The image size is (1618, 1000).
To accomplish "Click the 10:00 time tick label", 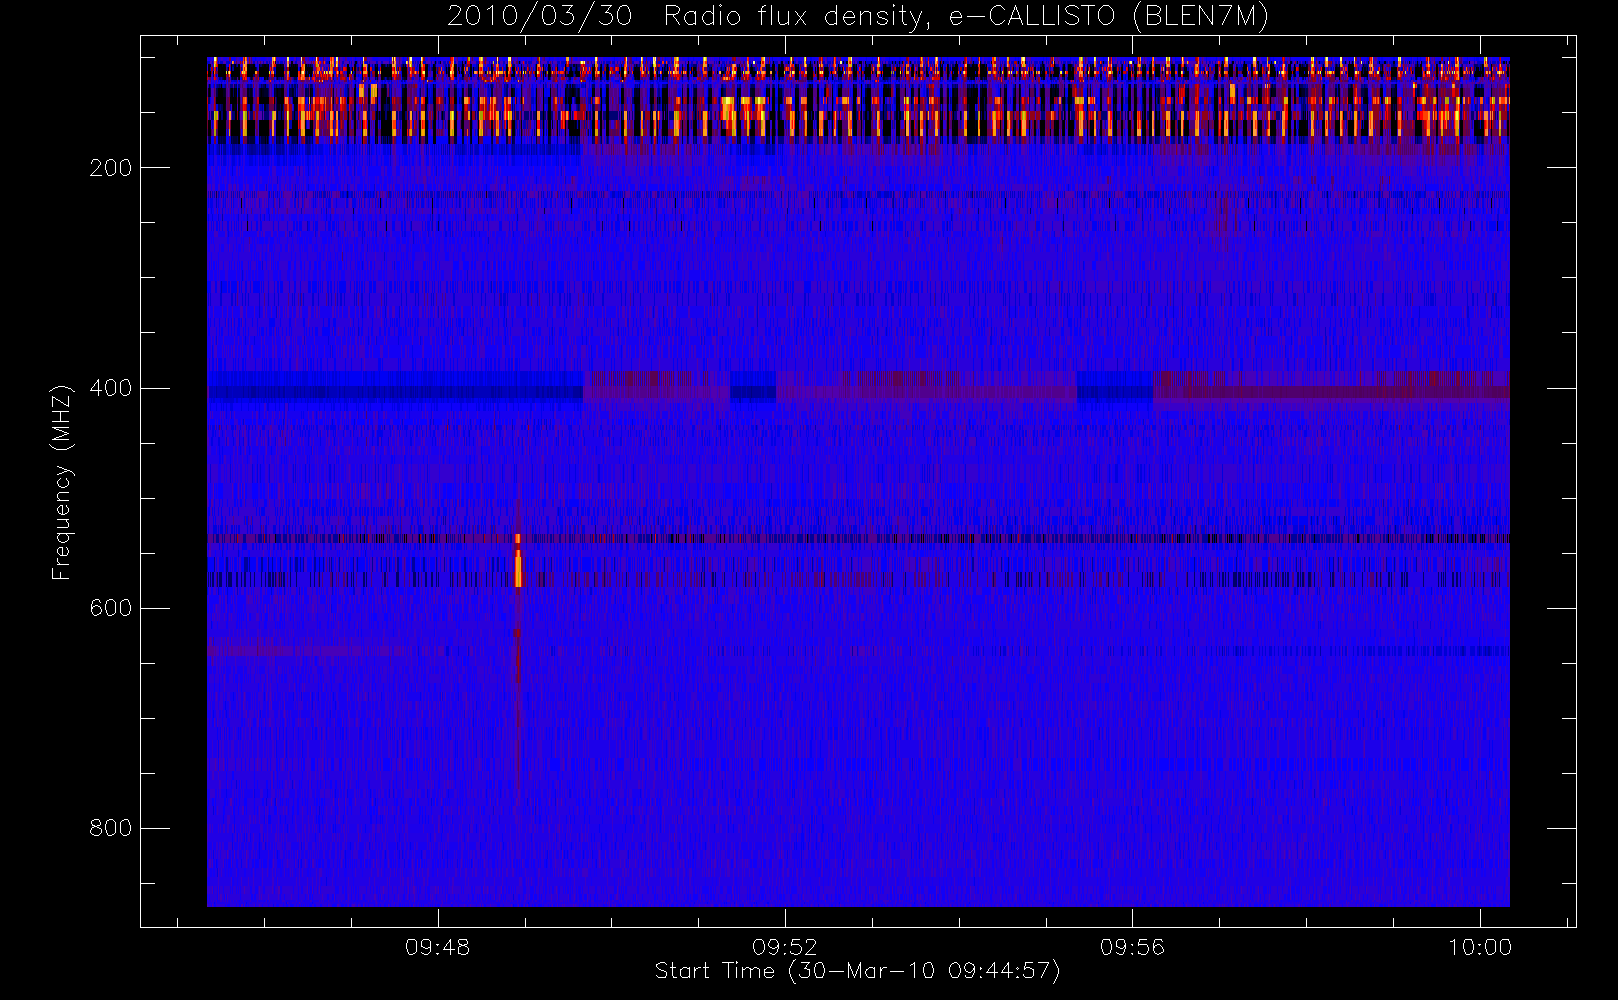I will pyautogui.click(x=1480, y=947).
